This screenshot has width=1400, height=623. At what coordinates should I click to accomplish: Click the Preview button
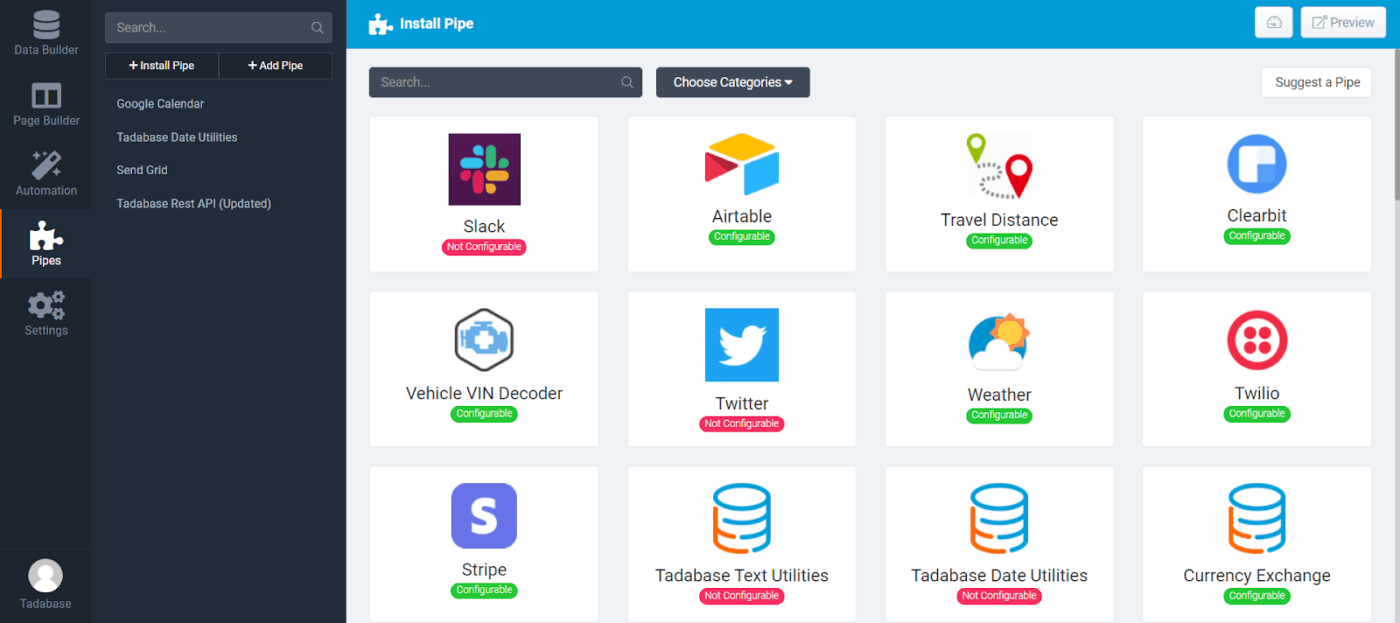pos(1343,23)
